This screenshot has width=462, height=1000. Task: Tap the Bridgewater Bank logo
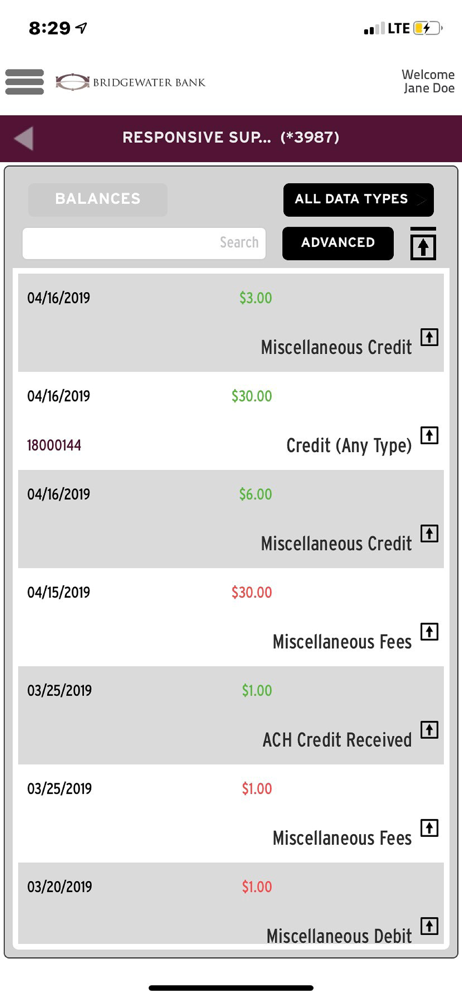tap(131, 82)
